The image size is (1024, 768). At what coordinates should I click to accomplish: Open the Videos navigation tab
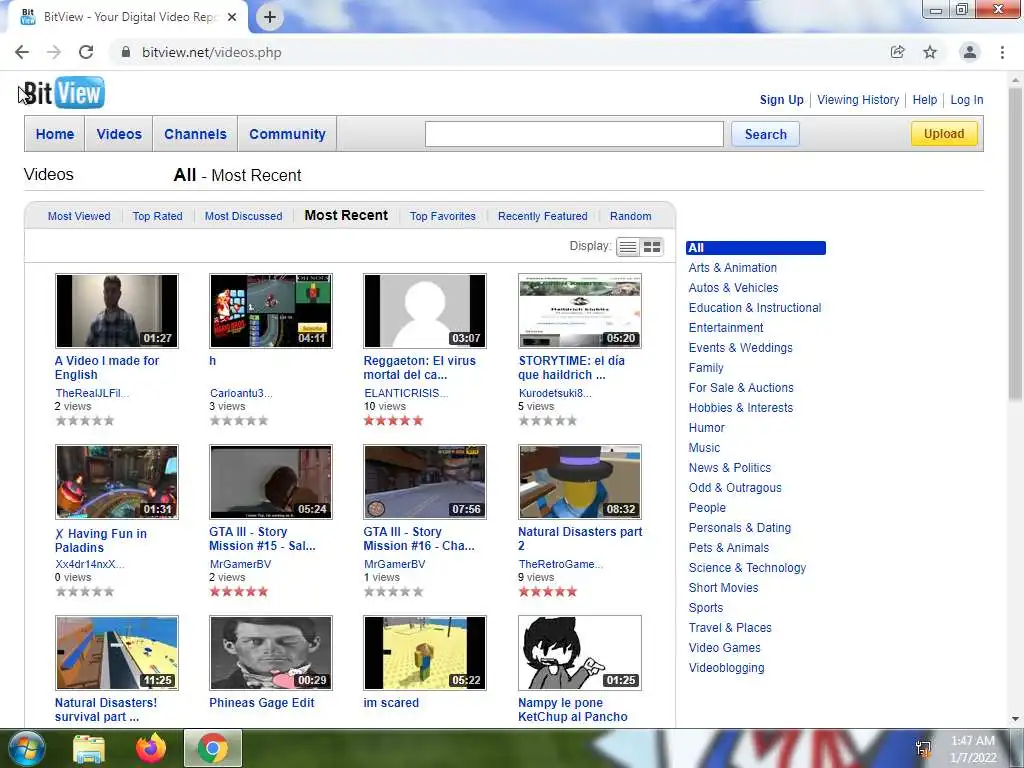pos(119,134)
